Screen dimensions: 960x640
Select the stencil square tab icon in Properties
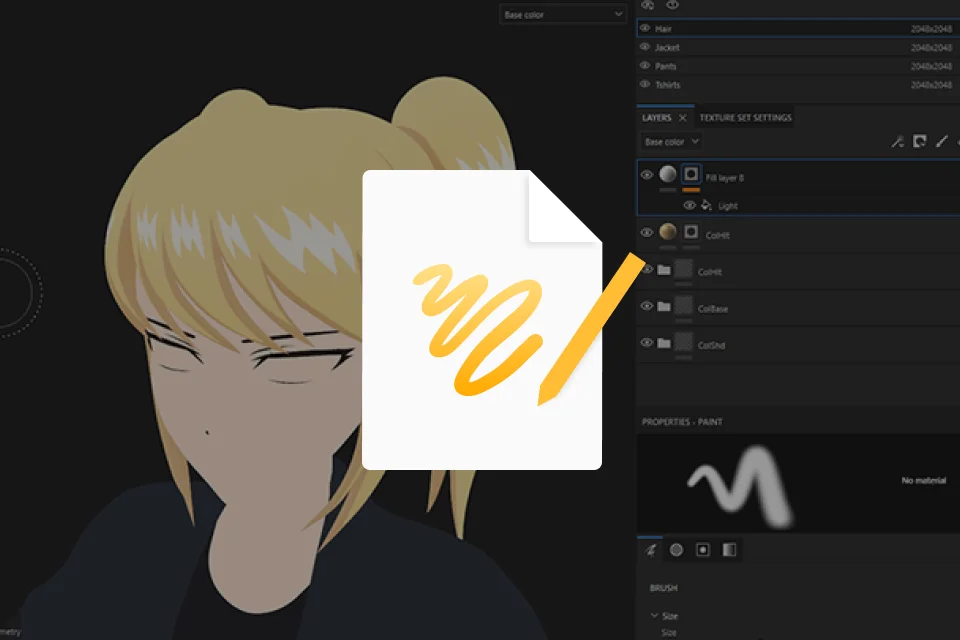tap(703, 550)
